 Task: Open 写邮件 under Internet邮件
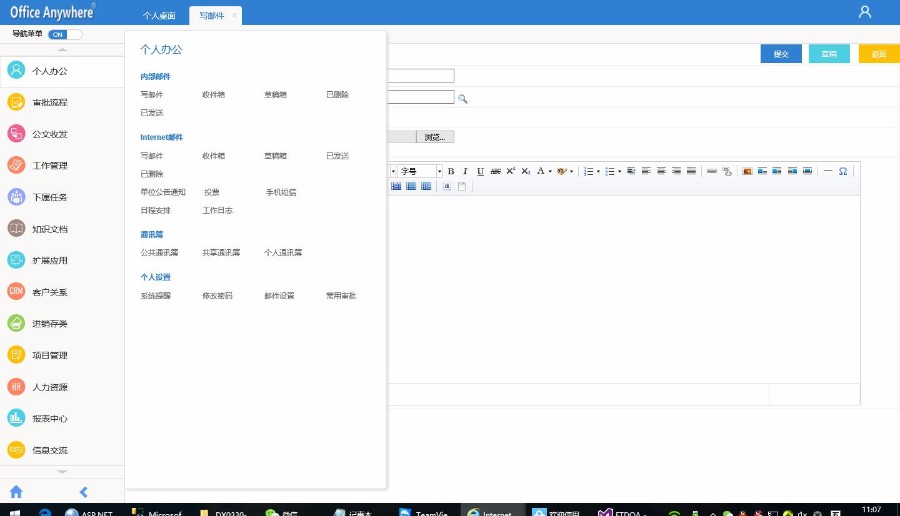tap(152, 156)
